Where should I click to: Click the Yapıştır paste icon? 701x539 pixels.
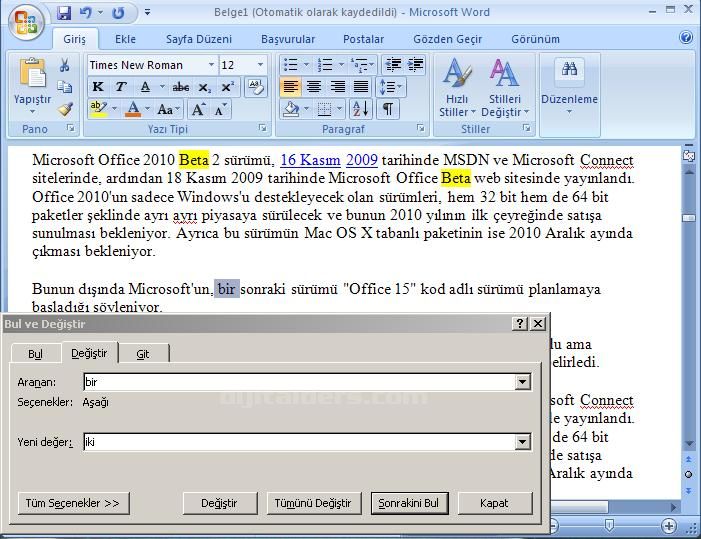click(x=32, y=72)
